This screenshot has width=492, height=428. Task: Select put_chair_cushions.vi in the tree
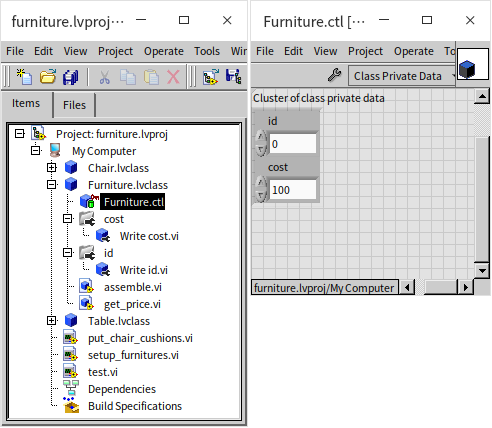click(140, 338)
